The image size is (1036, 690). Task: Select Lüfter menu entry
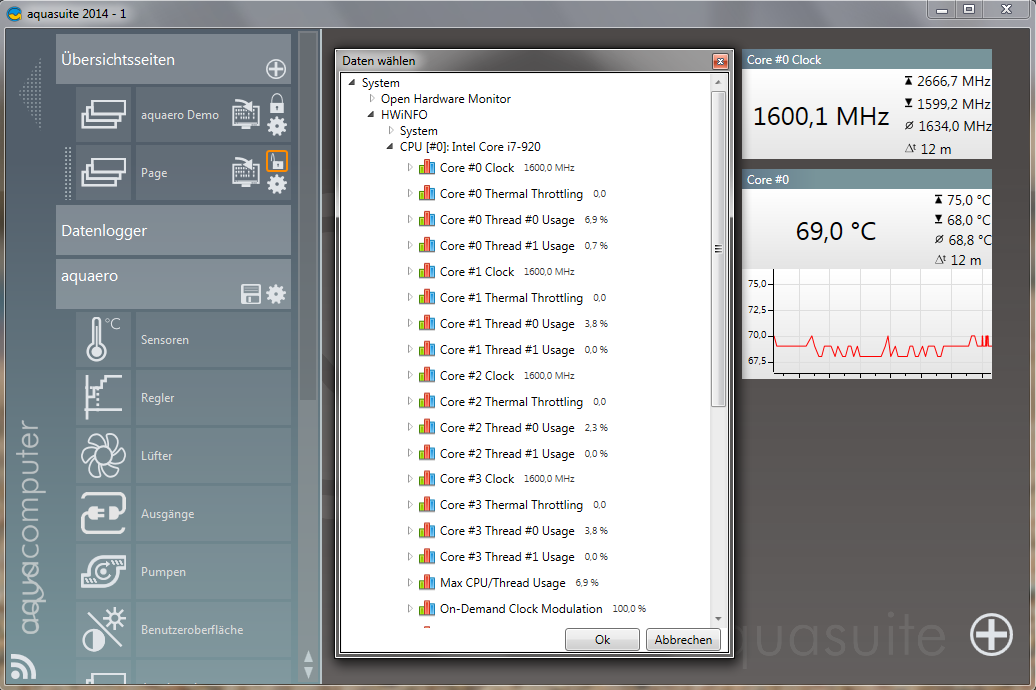(x=213, y=455)
